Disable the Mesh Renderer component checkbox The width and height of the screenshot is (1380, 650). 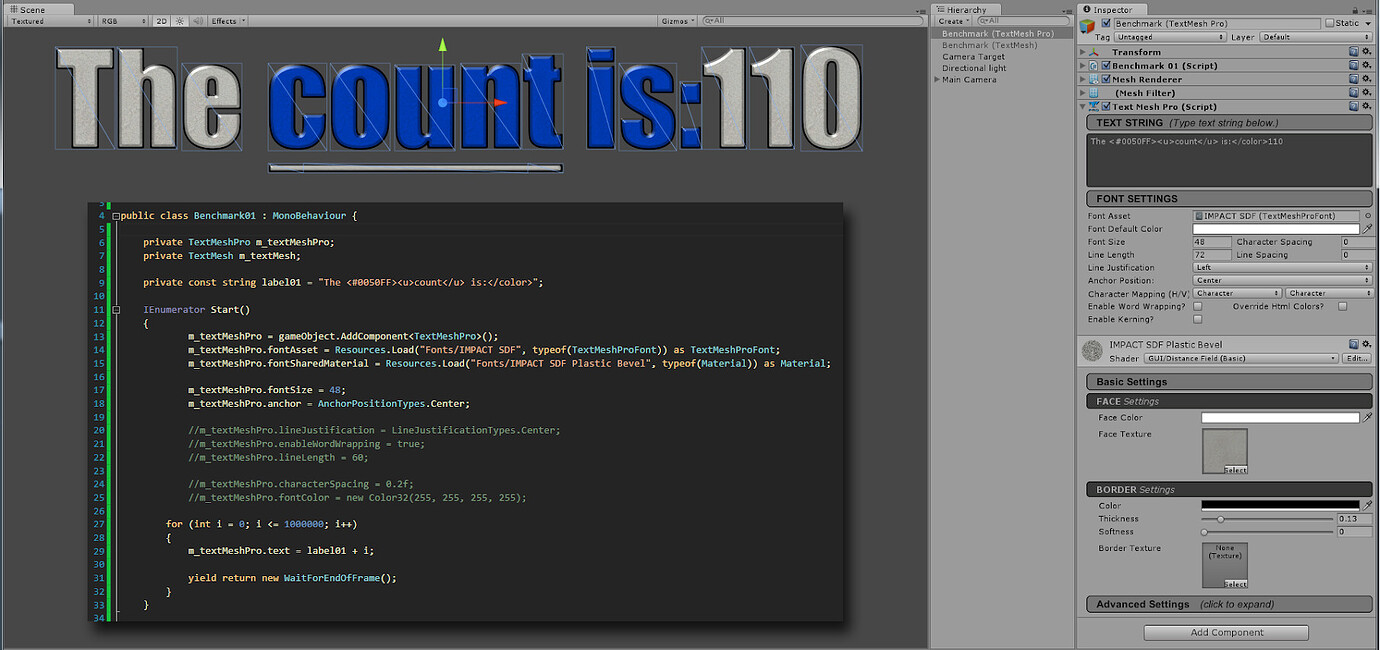(x=1106, y=79)
